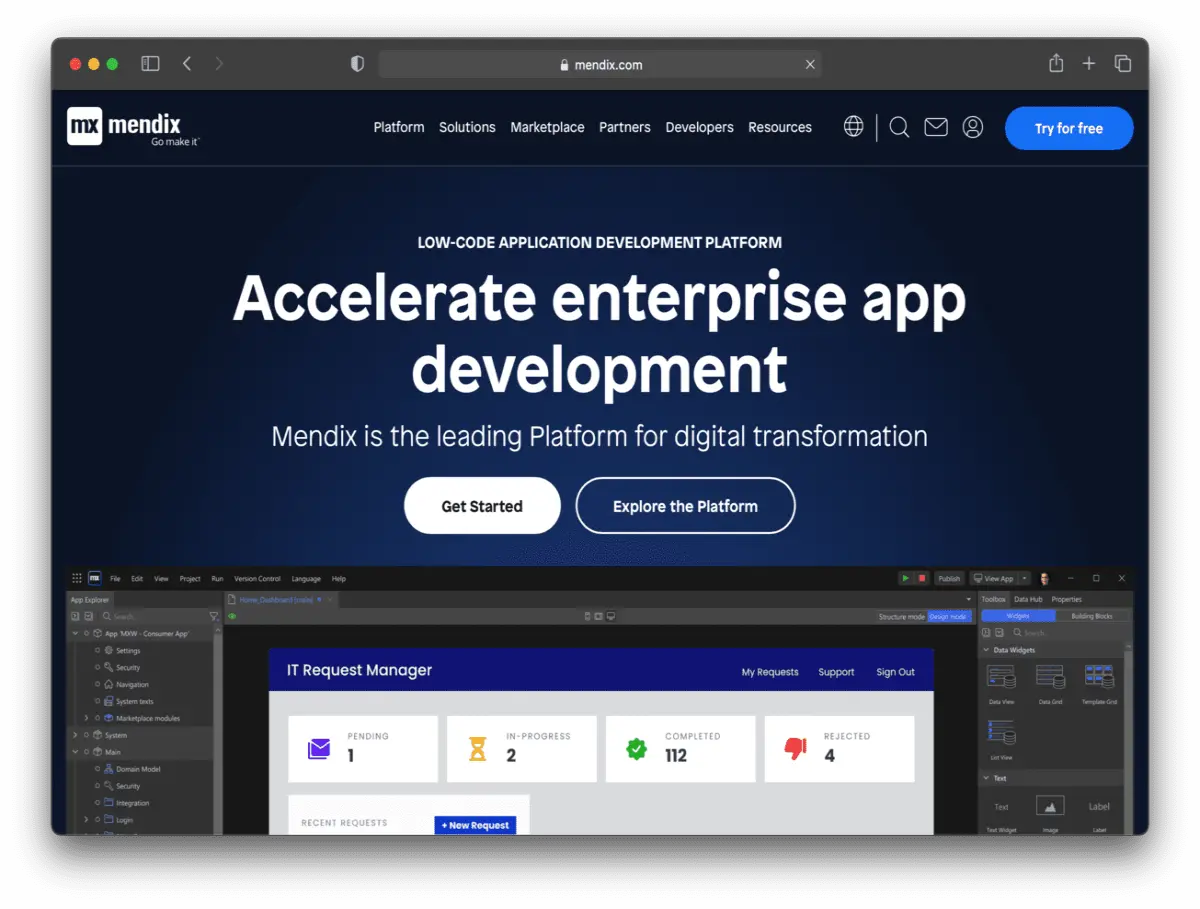Select the Building Blocks toggle
This screenshot has height=909, width=1200.
click(x=1091, y=616)
